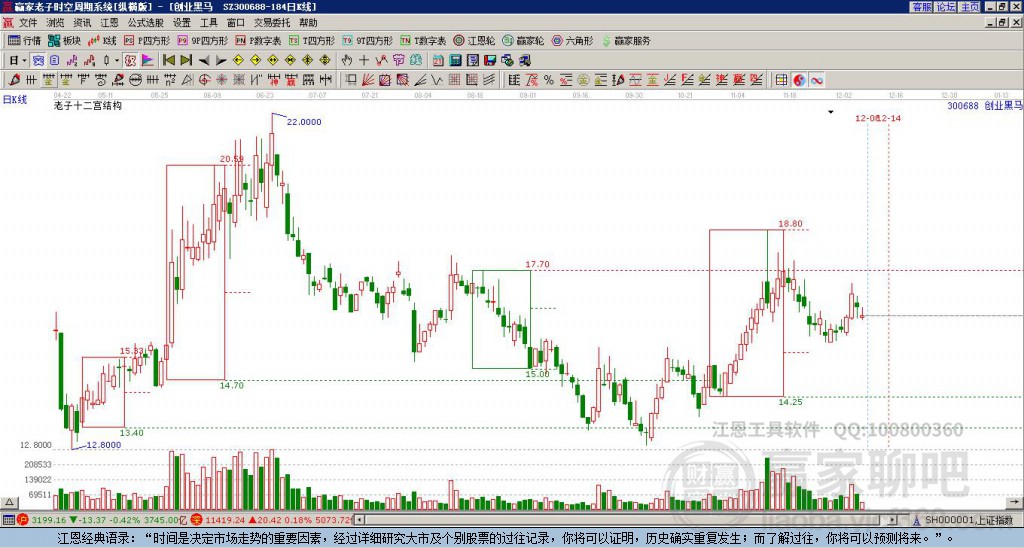Select the red pencil drawing tool

(14, 80)
